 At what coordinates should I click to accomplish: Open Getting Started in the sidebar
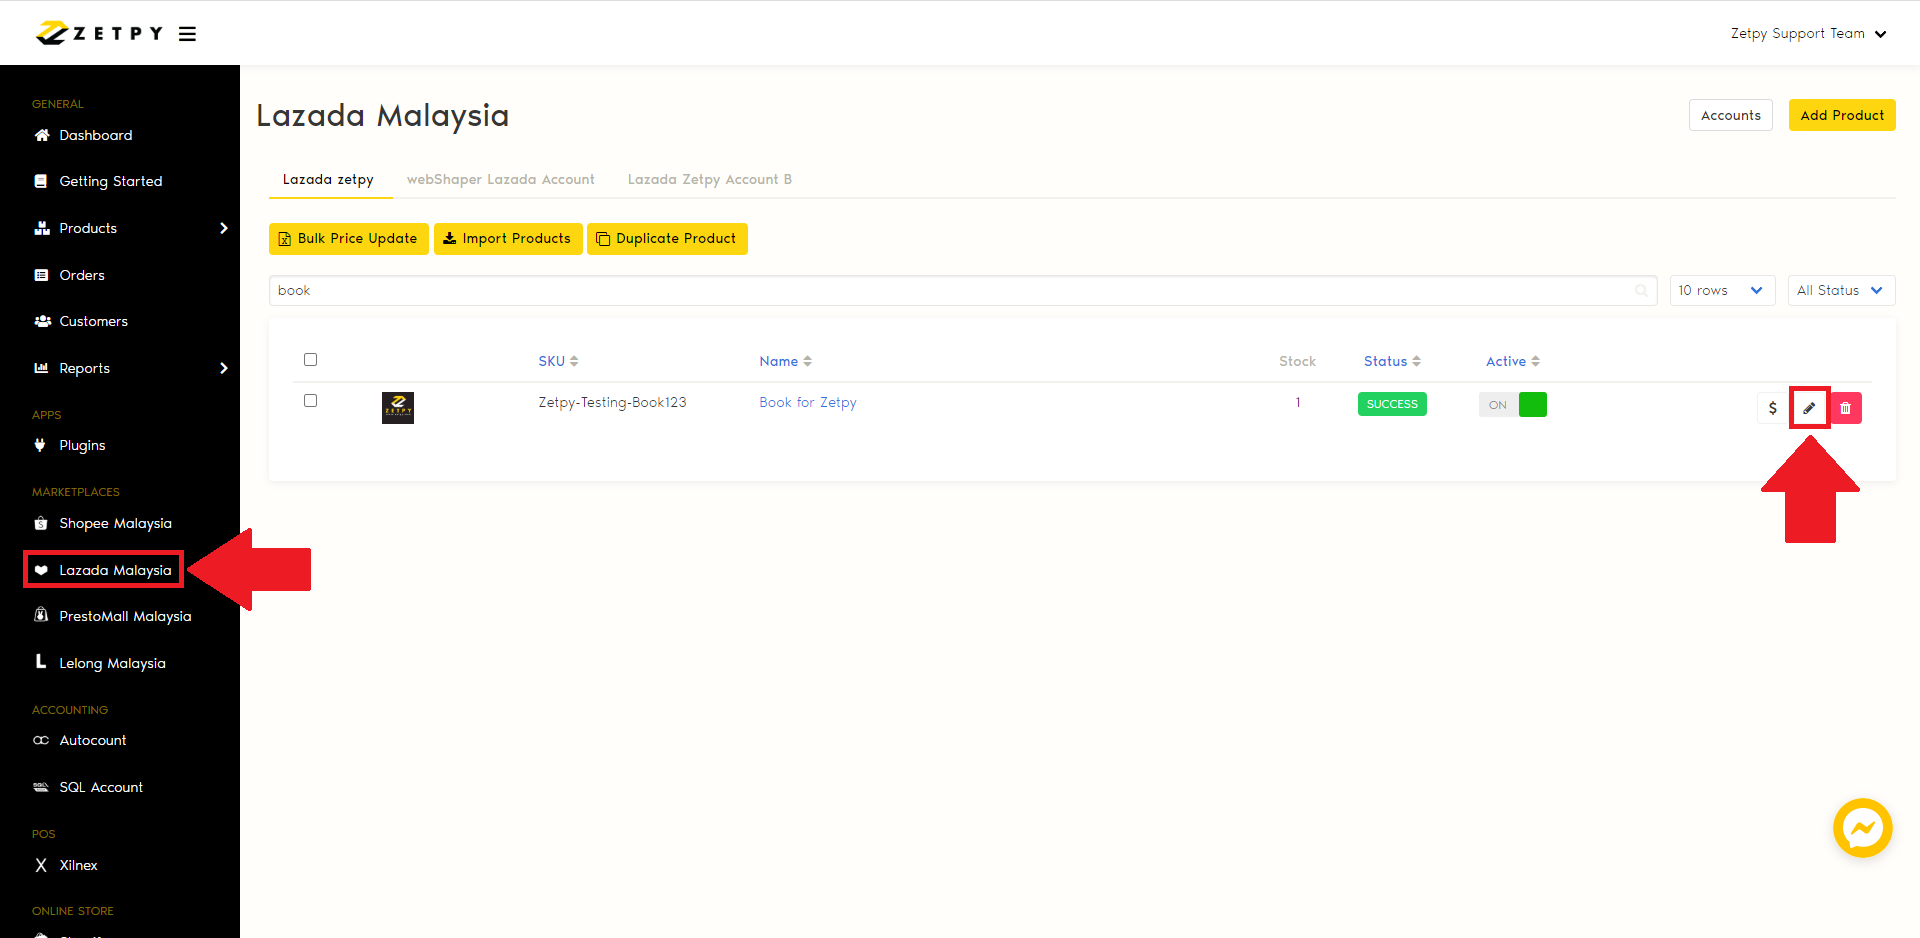110,181
